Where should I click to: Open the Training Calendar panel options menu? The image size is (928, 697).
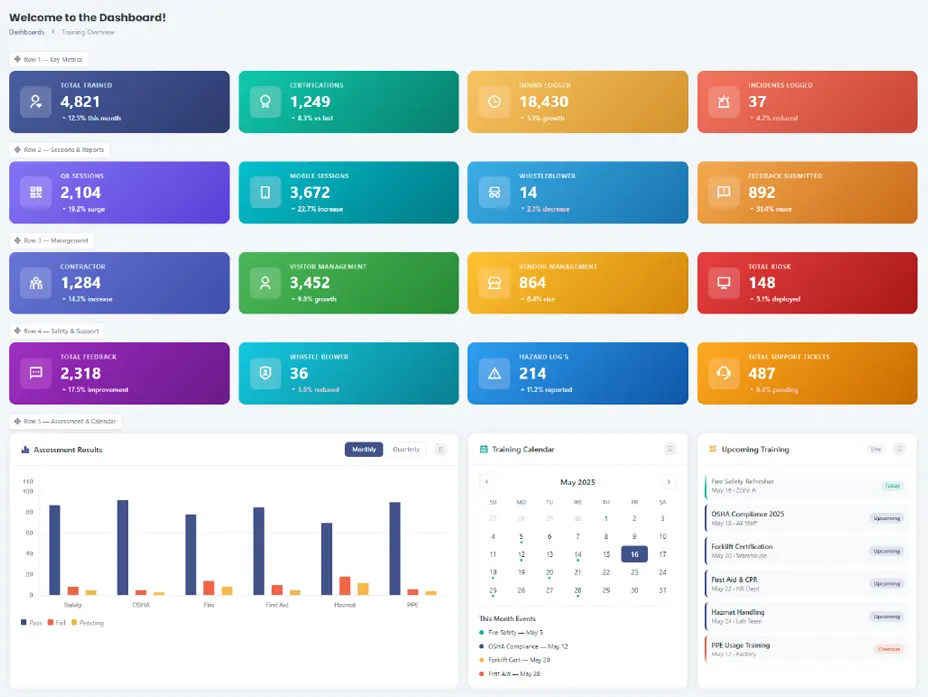pyautogui.click(x=670, y=448)
